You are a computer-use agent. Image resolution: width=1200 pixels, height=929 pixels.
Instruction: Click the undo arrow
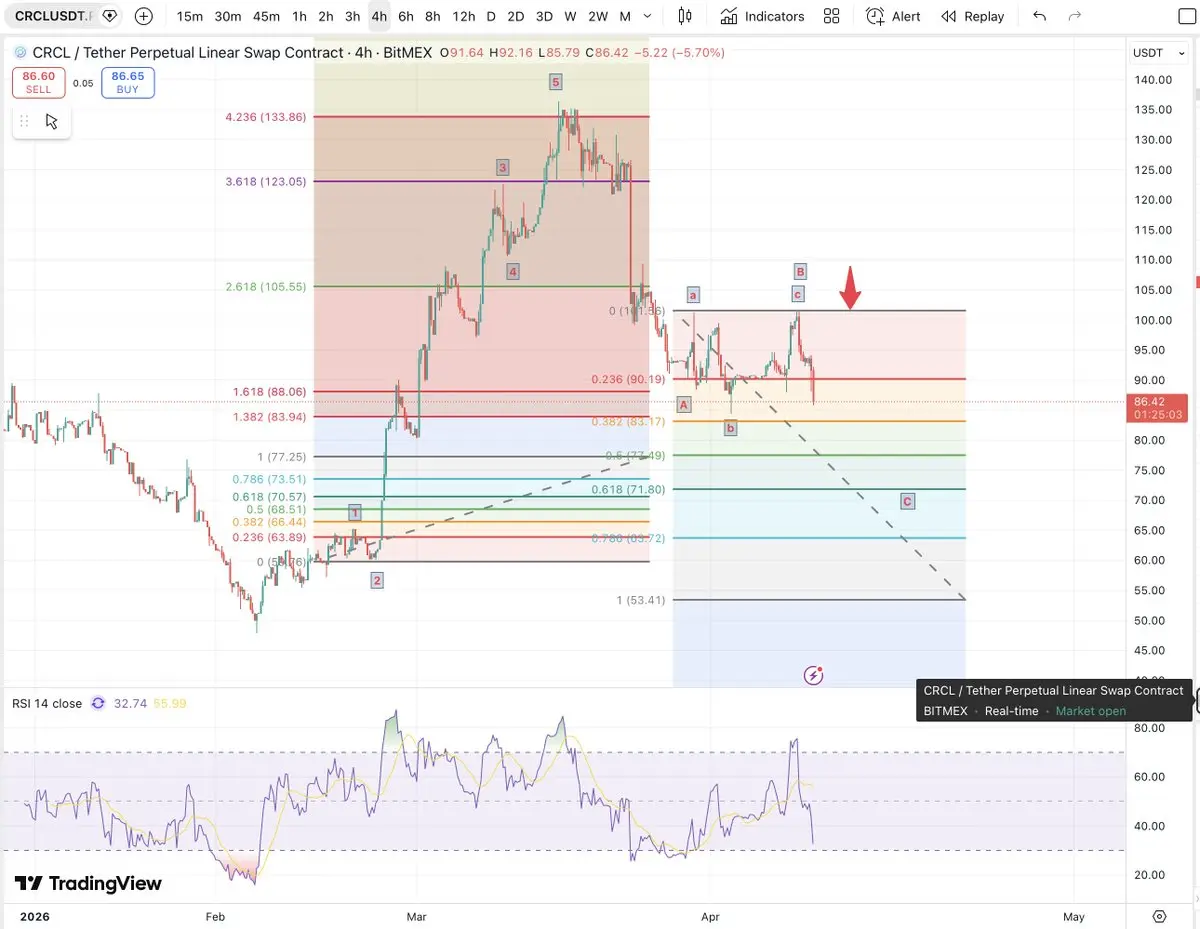coord(1040,16)
